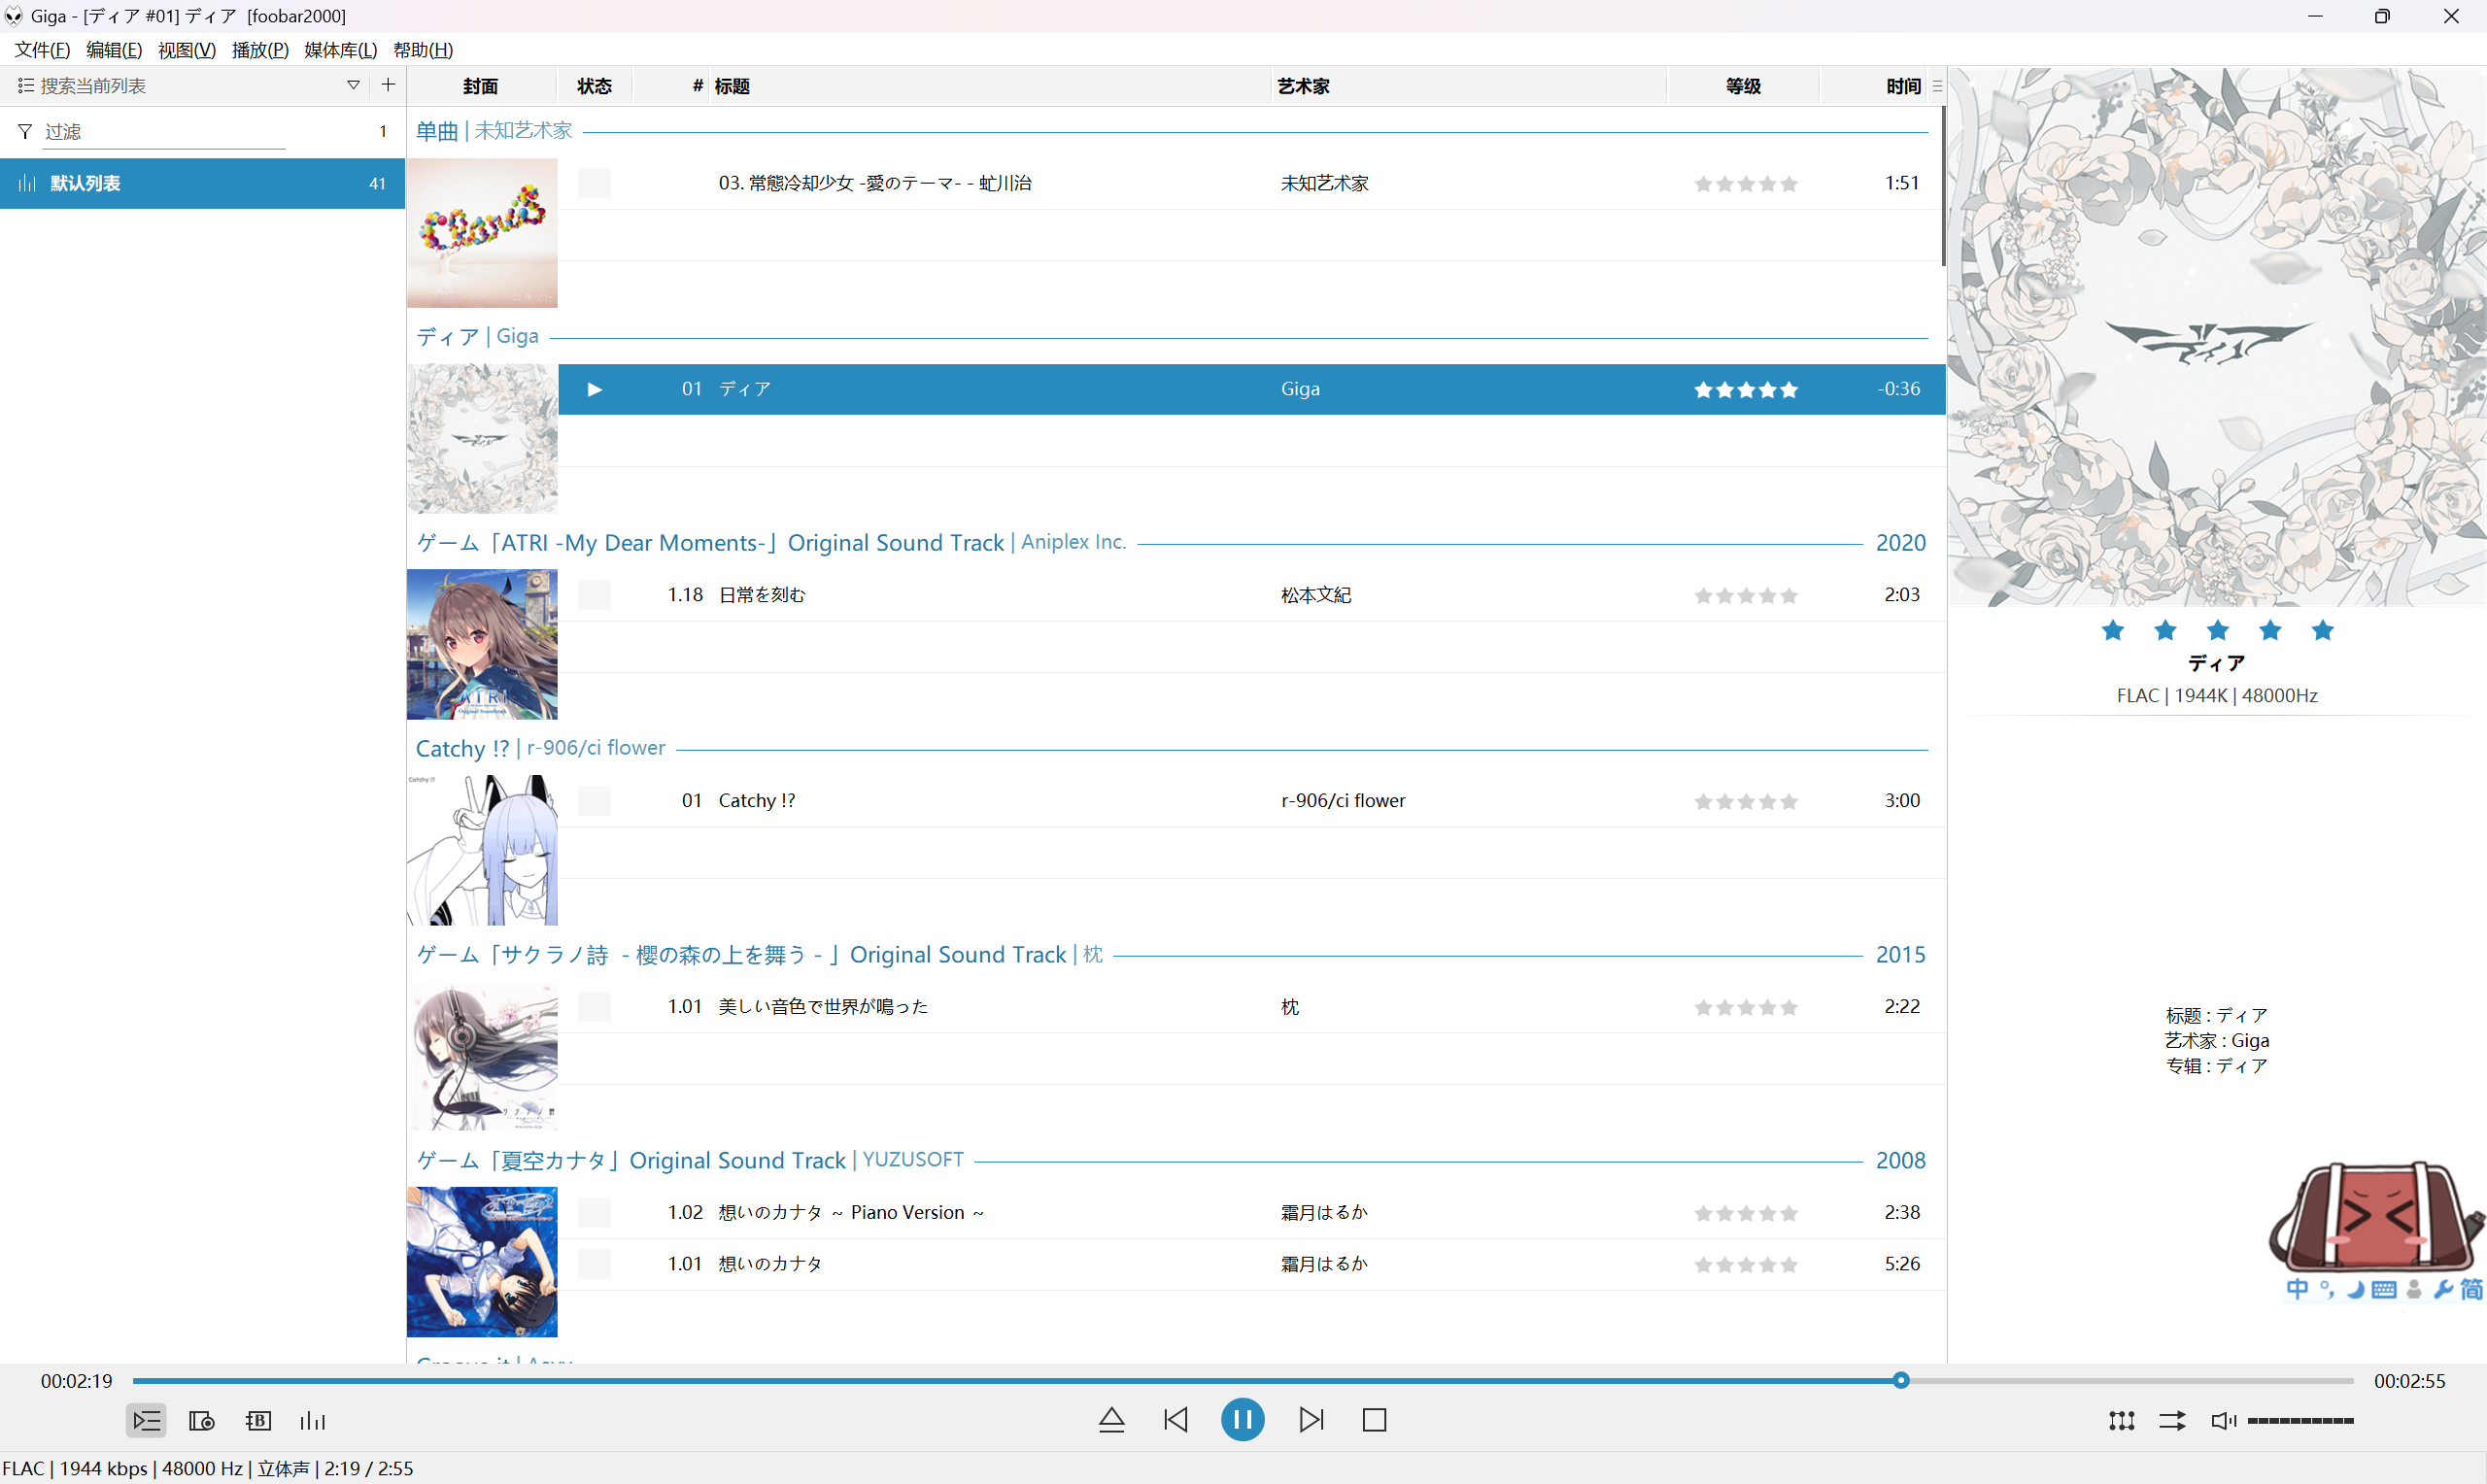The width and height of the screenshot is (2487, 1484).
Task: Change the playback order icon
Action: [x=2171, y=1420]
